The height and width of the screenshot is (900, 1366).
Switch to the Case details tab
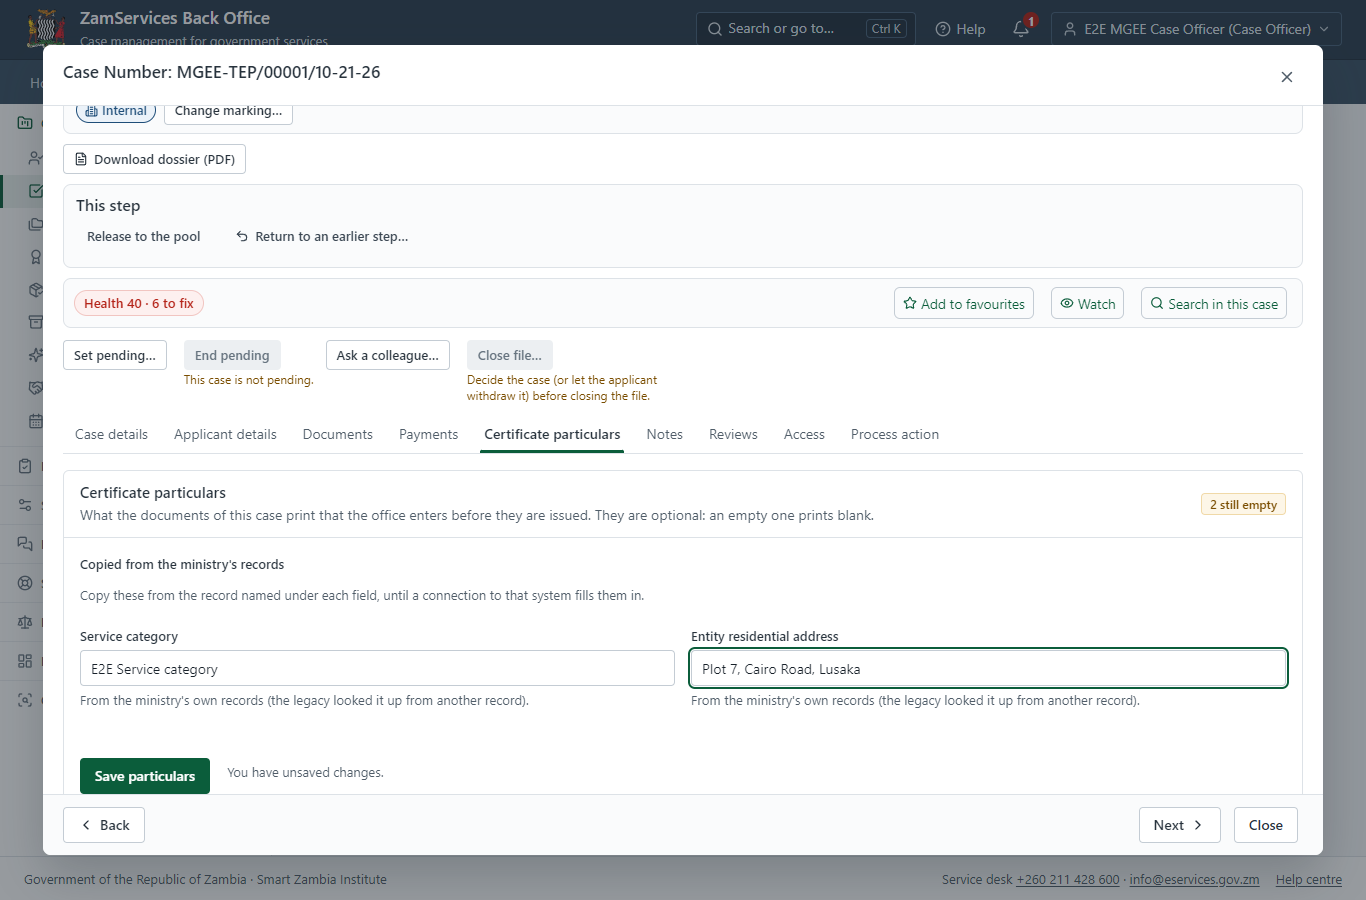(111, 434)
